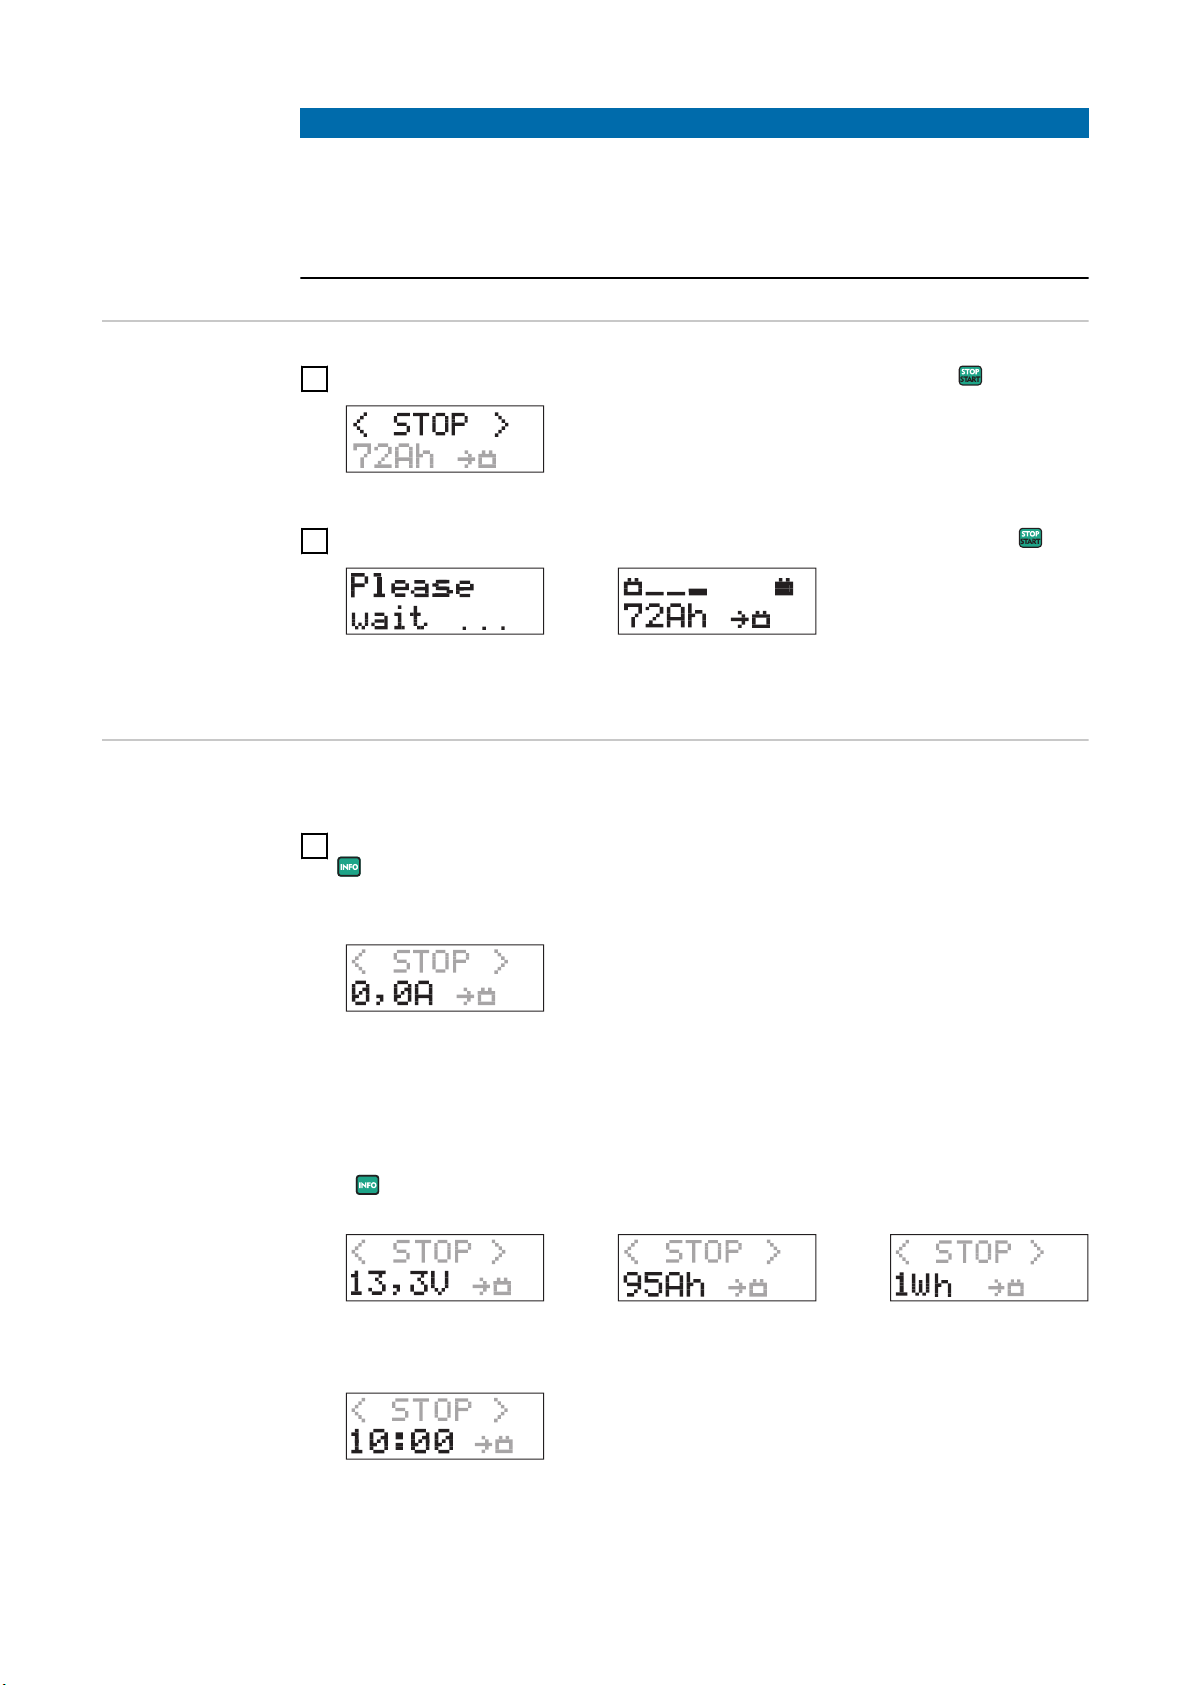Viewport: 1192px width, 1685px height.
Task: Click the battery arrow icon next to 0,0A
Action: pos(476,995)
